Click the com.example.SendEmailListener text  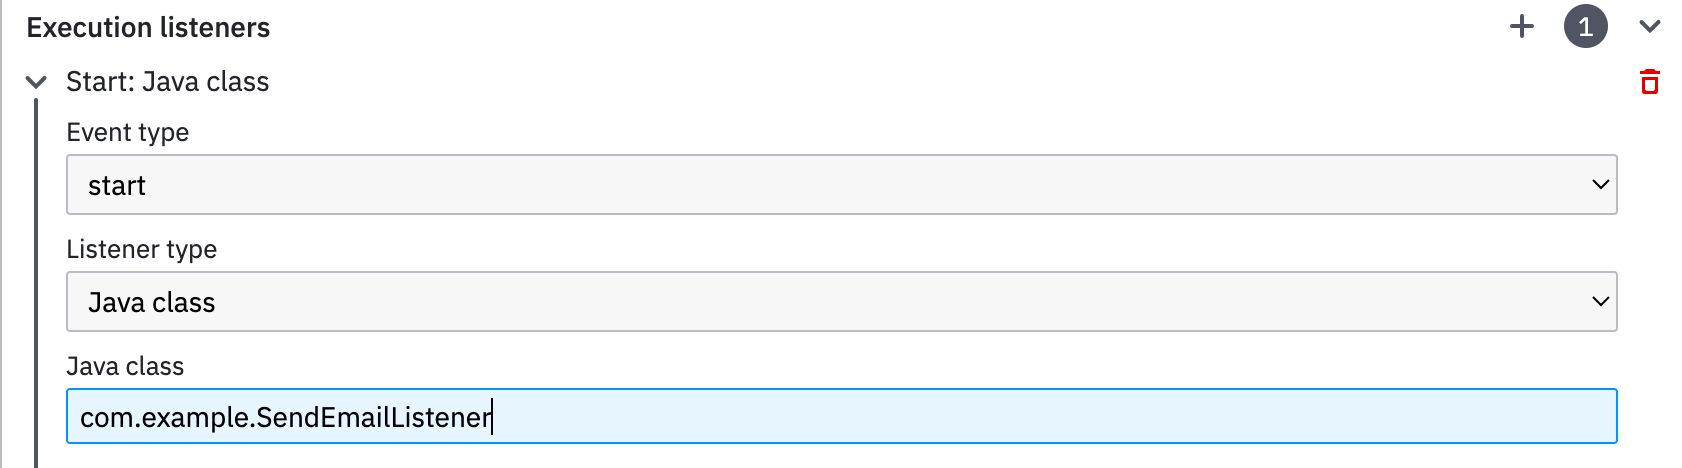point(285,417)
